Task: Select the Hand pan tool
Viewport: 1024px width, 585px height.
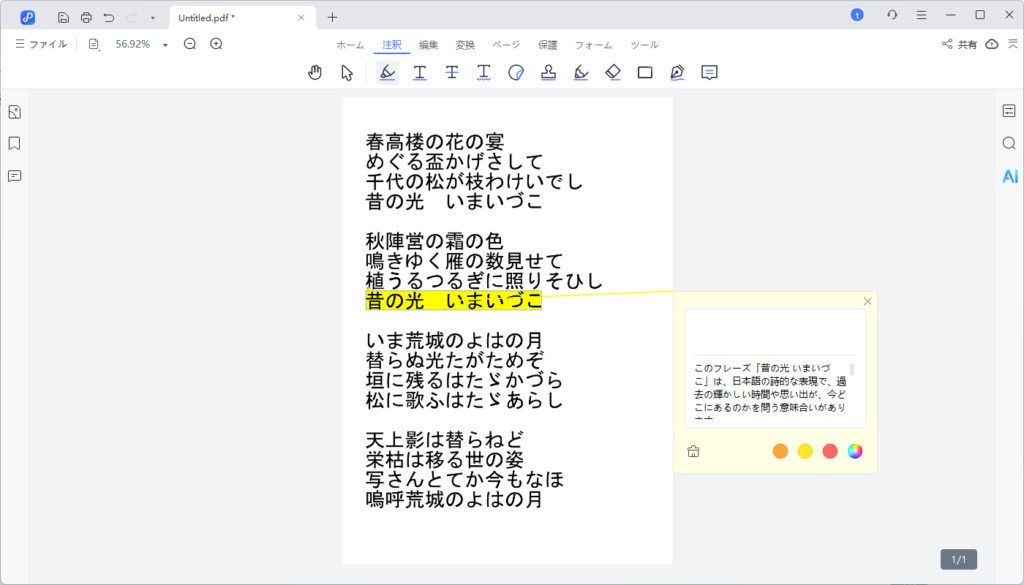Action: tap(315, 72)
